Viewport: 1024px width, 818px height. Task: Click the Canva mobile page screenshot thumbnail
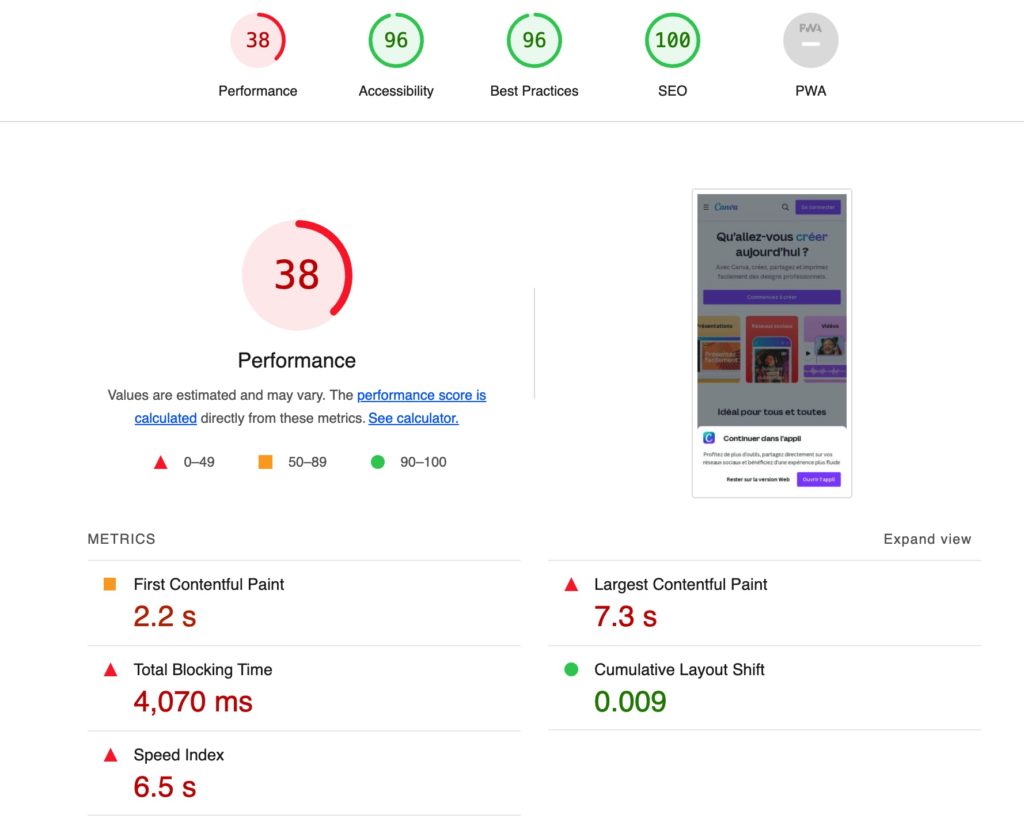tap(771, 343)
